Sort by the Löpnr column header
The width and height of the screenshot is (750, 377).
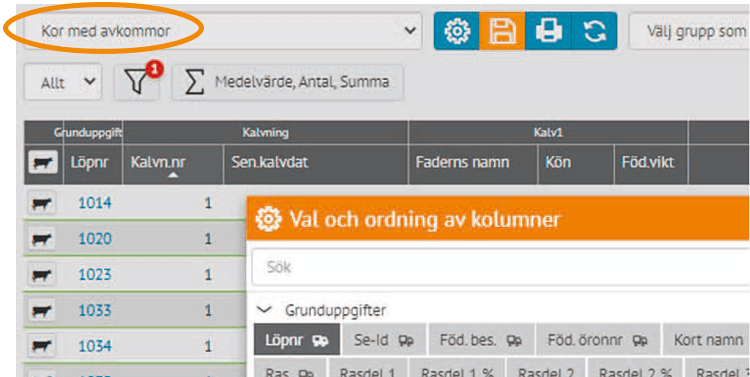tap(93, 164)
